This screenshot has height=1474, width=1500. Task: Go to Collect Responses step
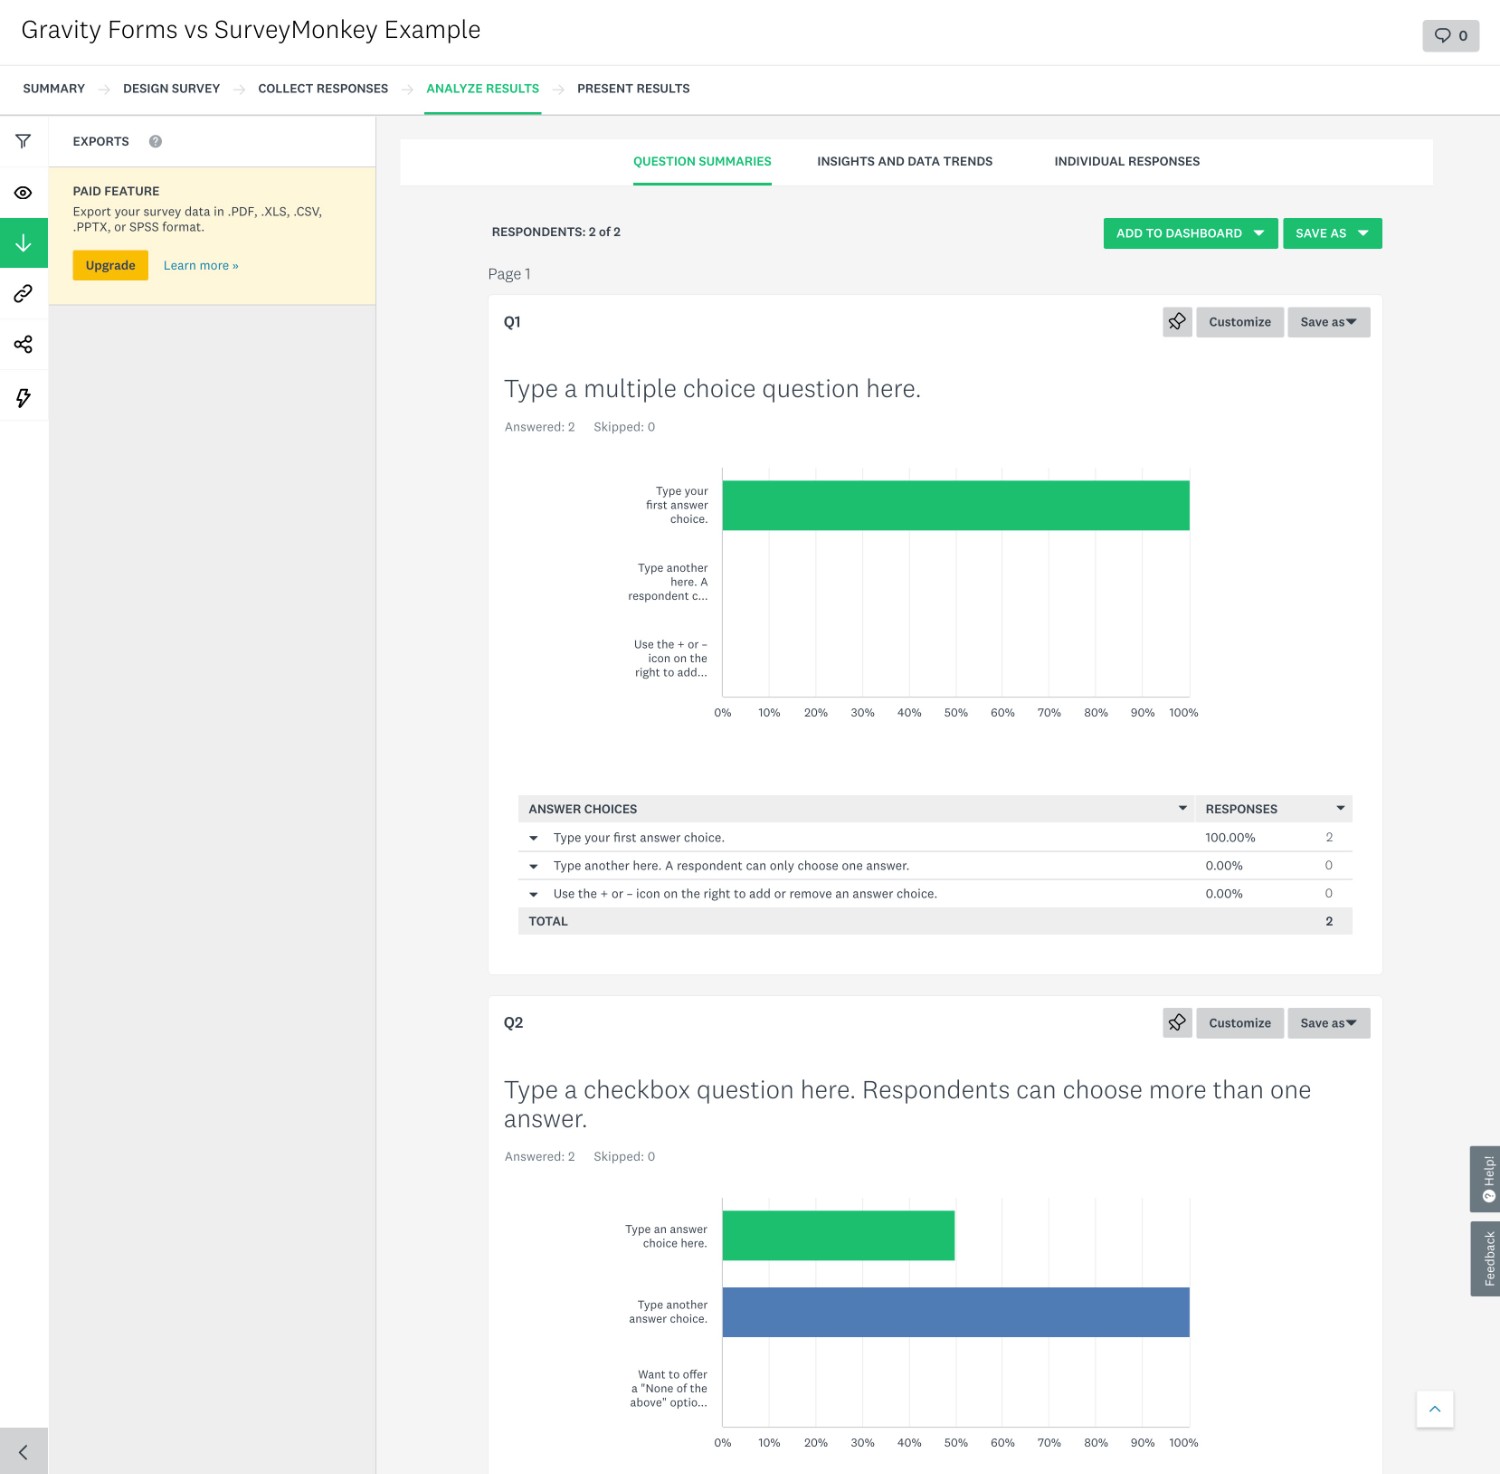click(323, 89)
